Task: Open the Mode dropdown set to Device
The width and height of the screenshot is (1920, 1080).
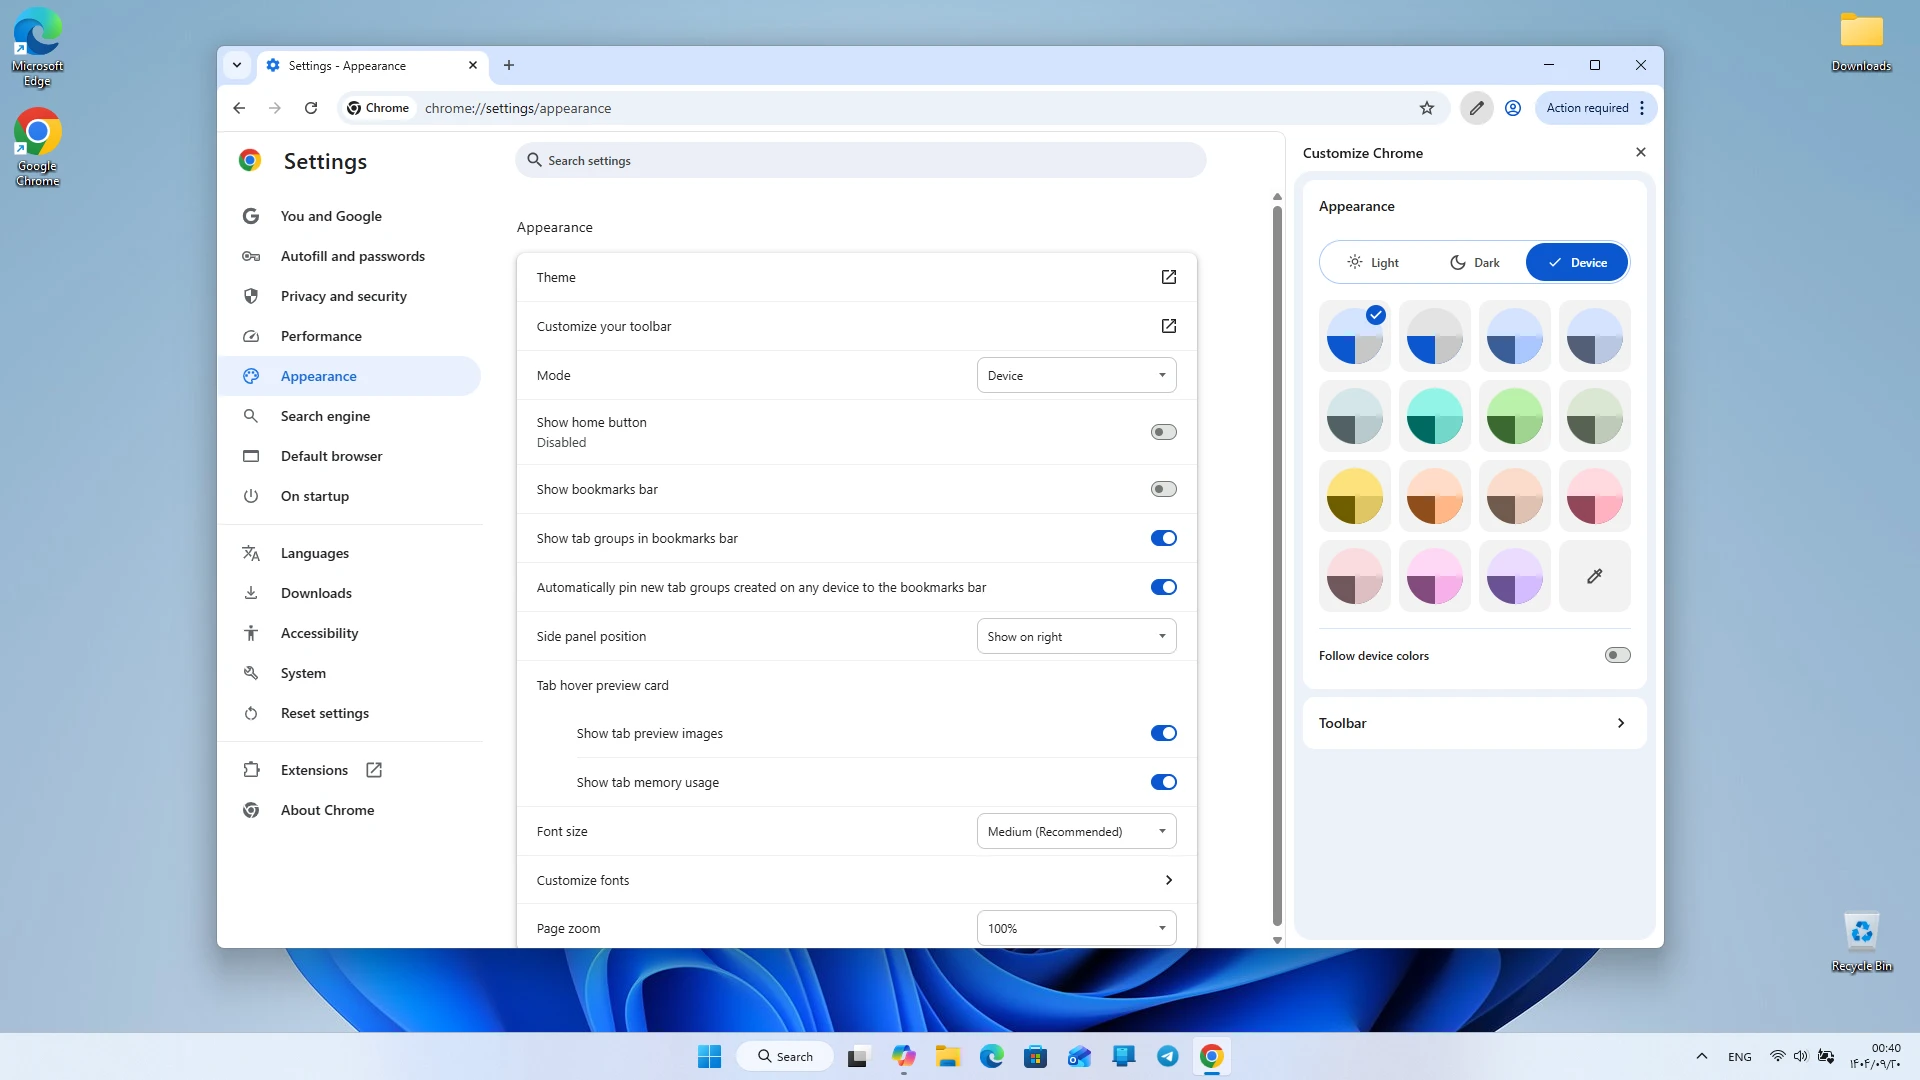Action: tap(1076, 376)
